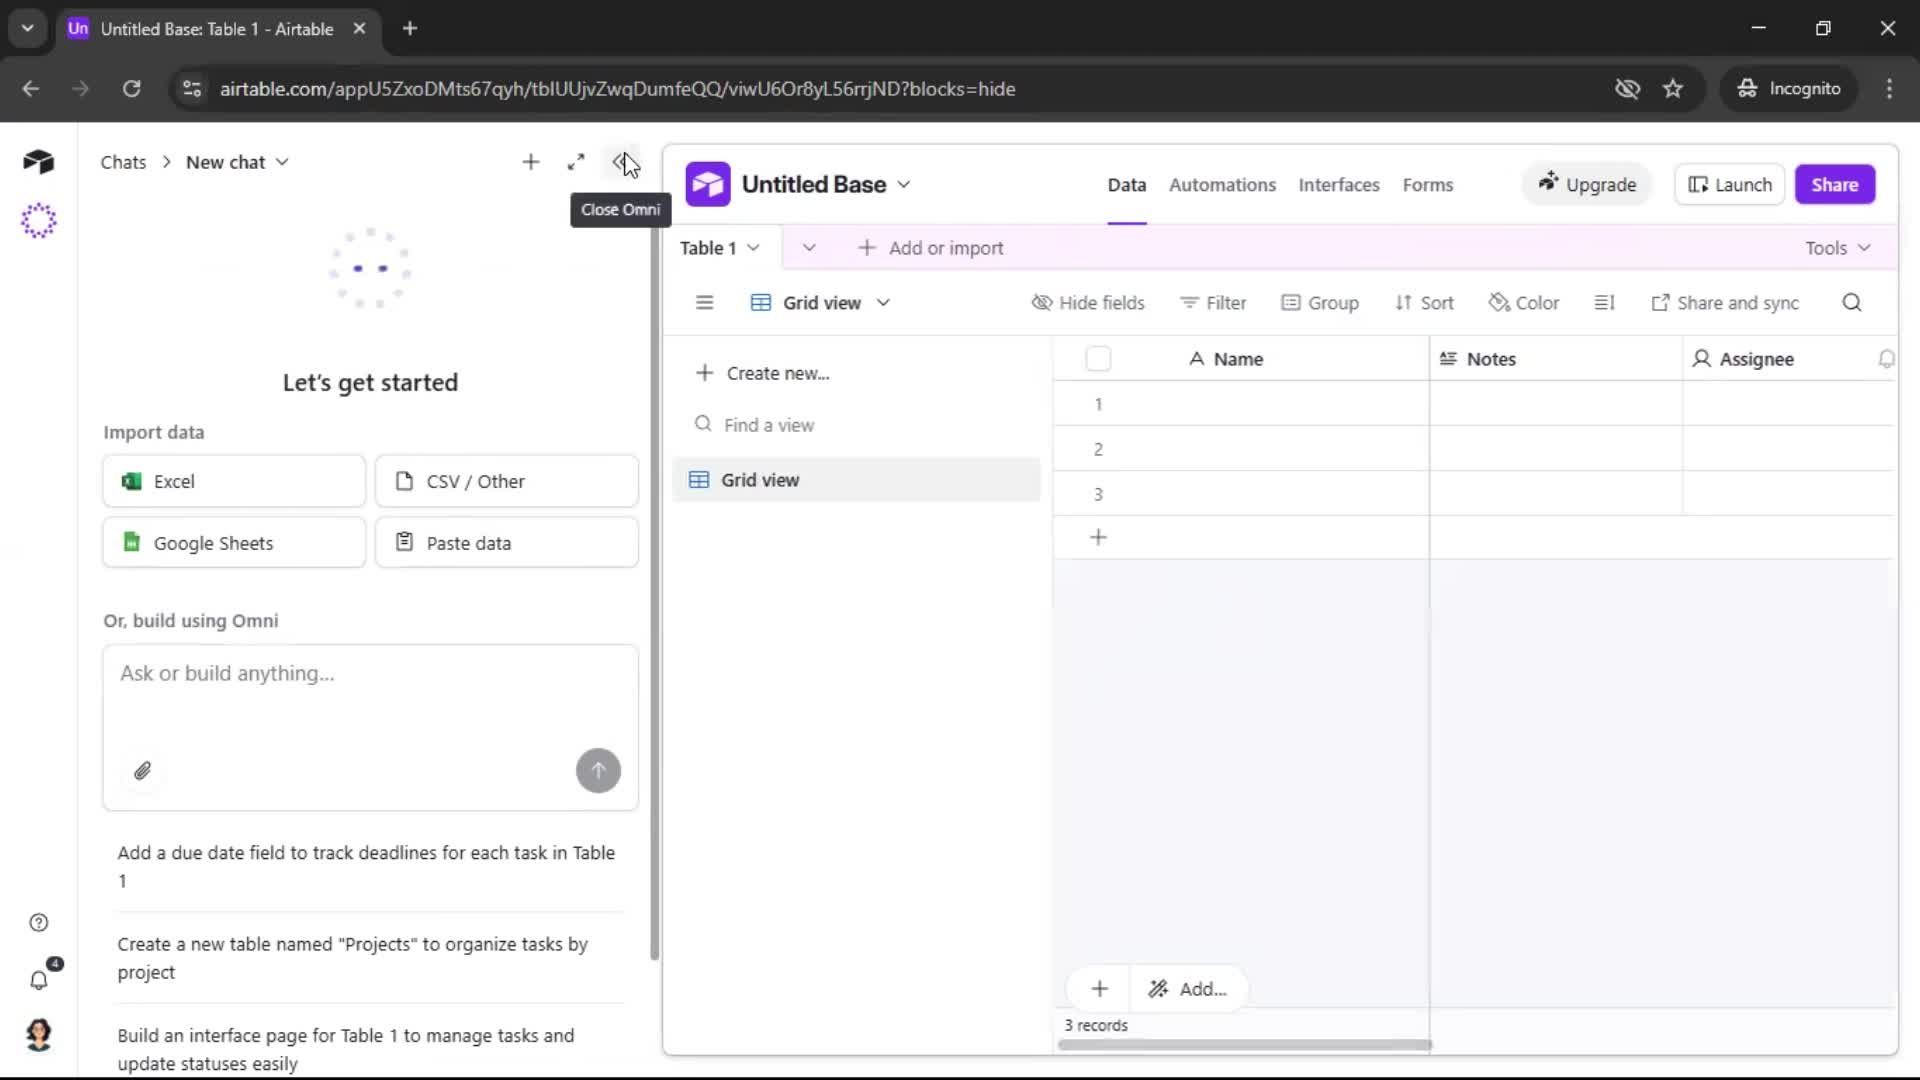
Task: Attach a file with the paperclip icon
Action: (x=142, y=771)
